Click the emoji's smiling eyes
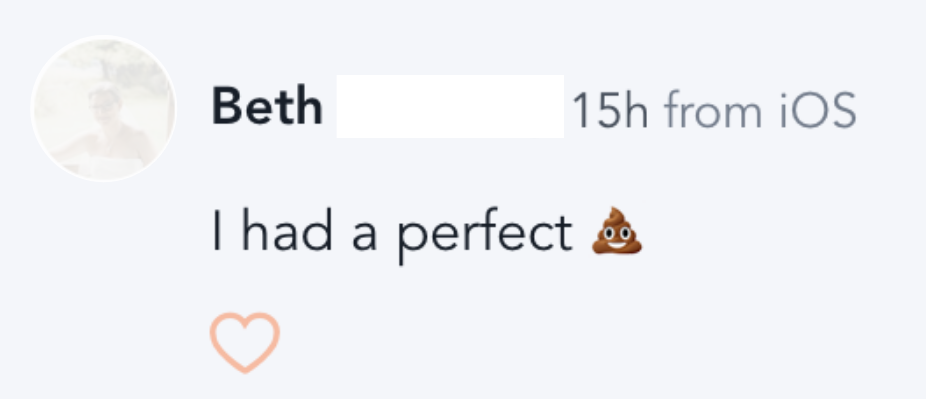The width and height of the screenshot is (926, 399). [x=617, y=234]
